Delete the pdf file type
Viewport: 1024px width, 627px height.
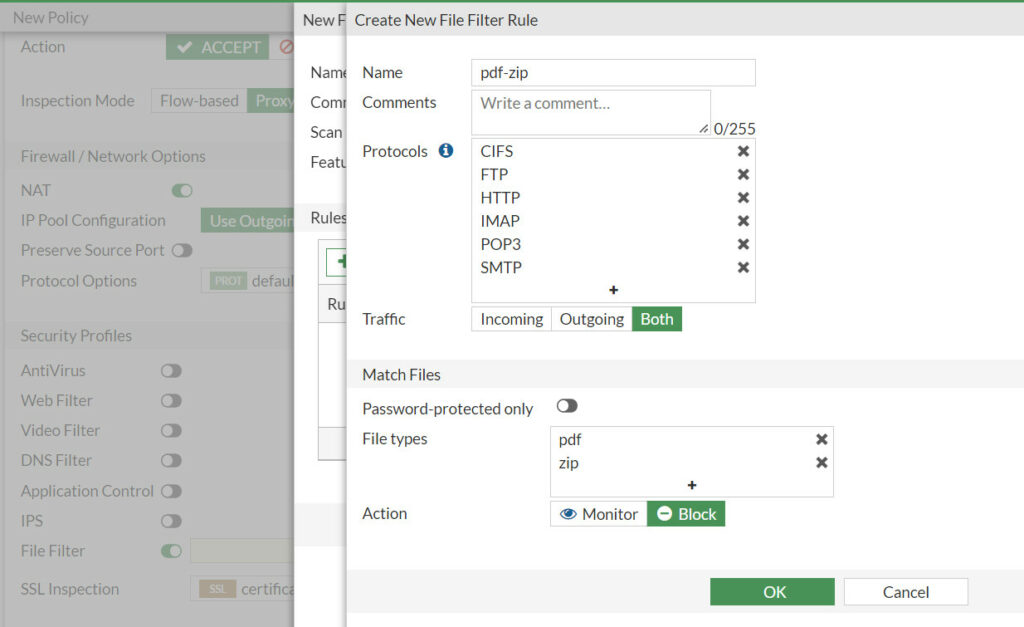tap(821, 439)
